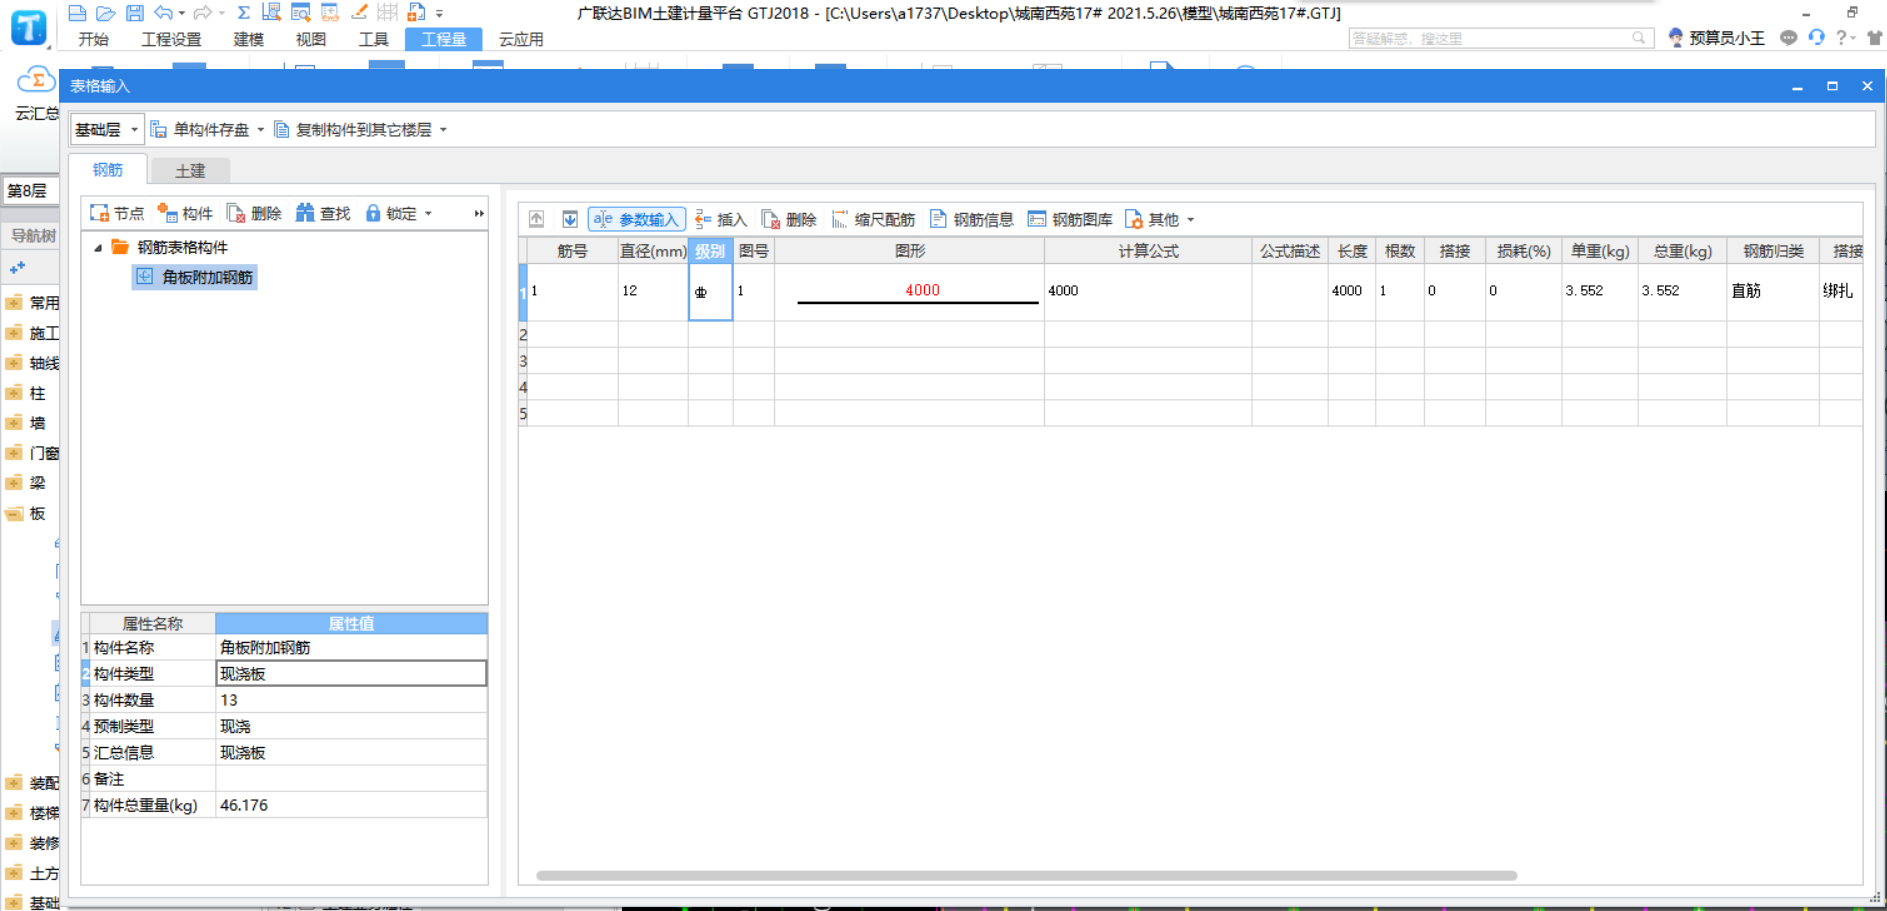Click the 构件名称 value 角板附加钢筋
1887x911 pixels.
(351, 648)
